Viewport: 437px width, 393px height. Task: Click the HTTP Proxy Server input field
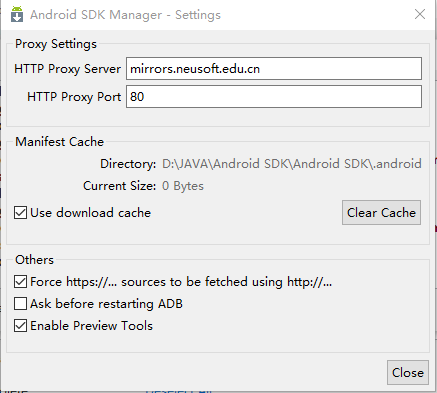pos(274,69)
